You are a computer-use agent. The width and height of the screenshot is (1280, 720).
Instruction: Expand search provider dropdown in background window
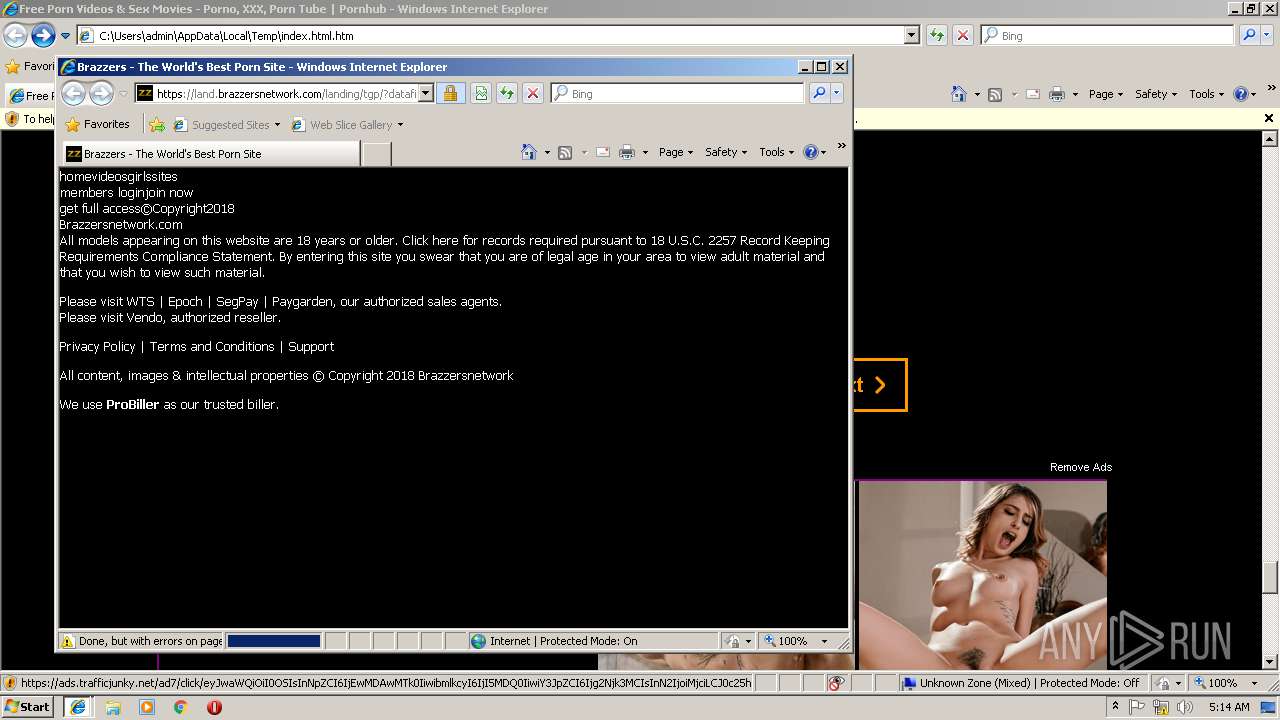(x=1267, y=35)
